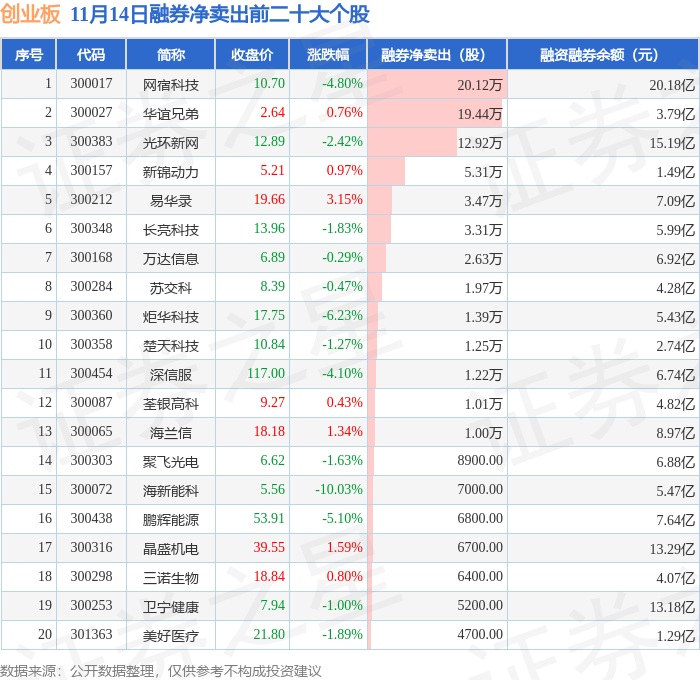Select stock name 海新能科
The image size is (700, 680).
[x=171, y=491]
